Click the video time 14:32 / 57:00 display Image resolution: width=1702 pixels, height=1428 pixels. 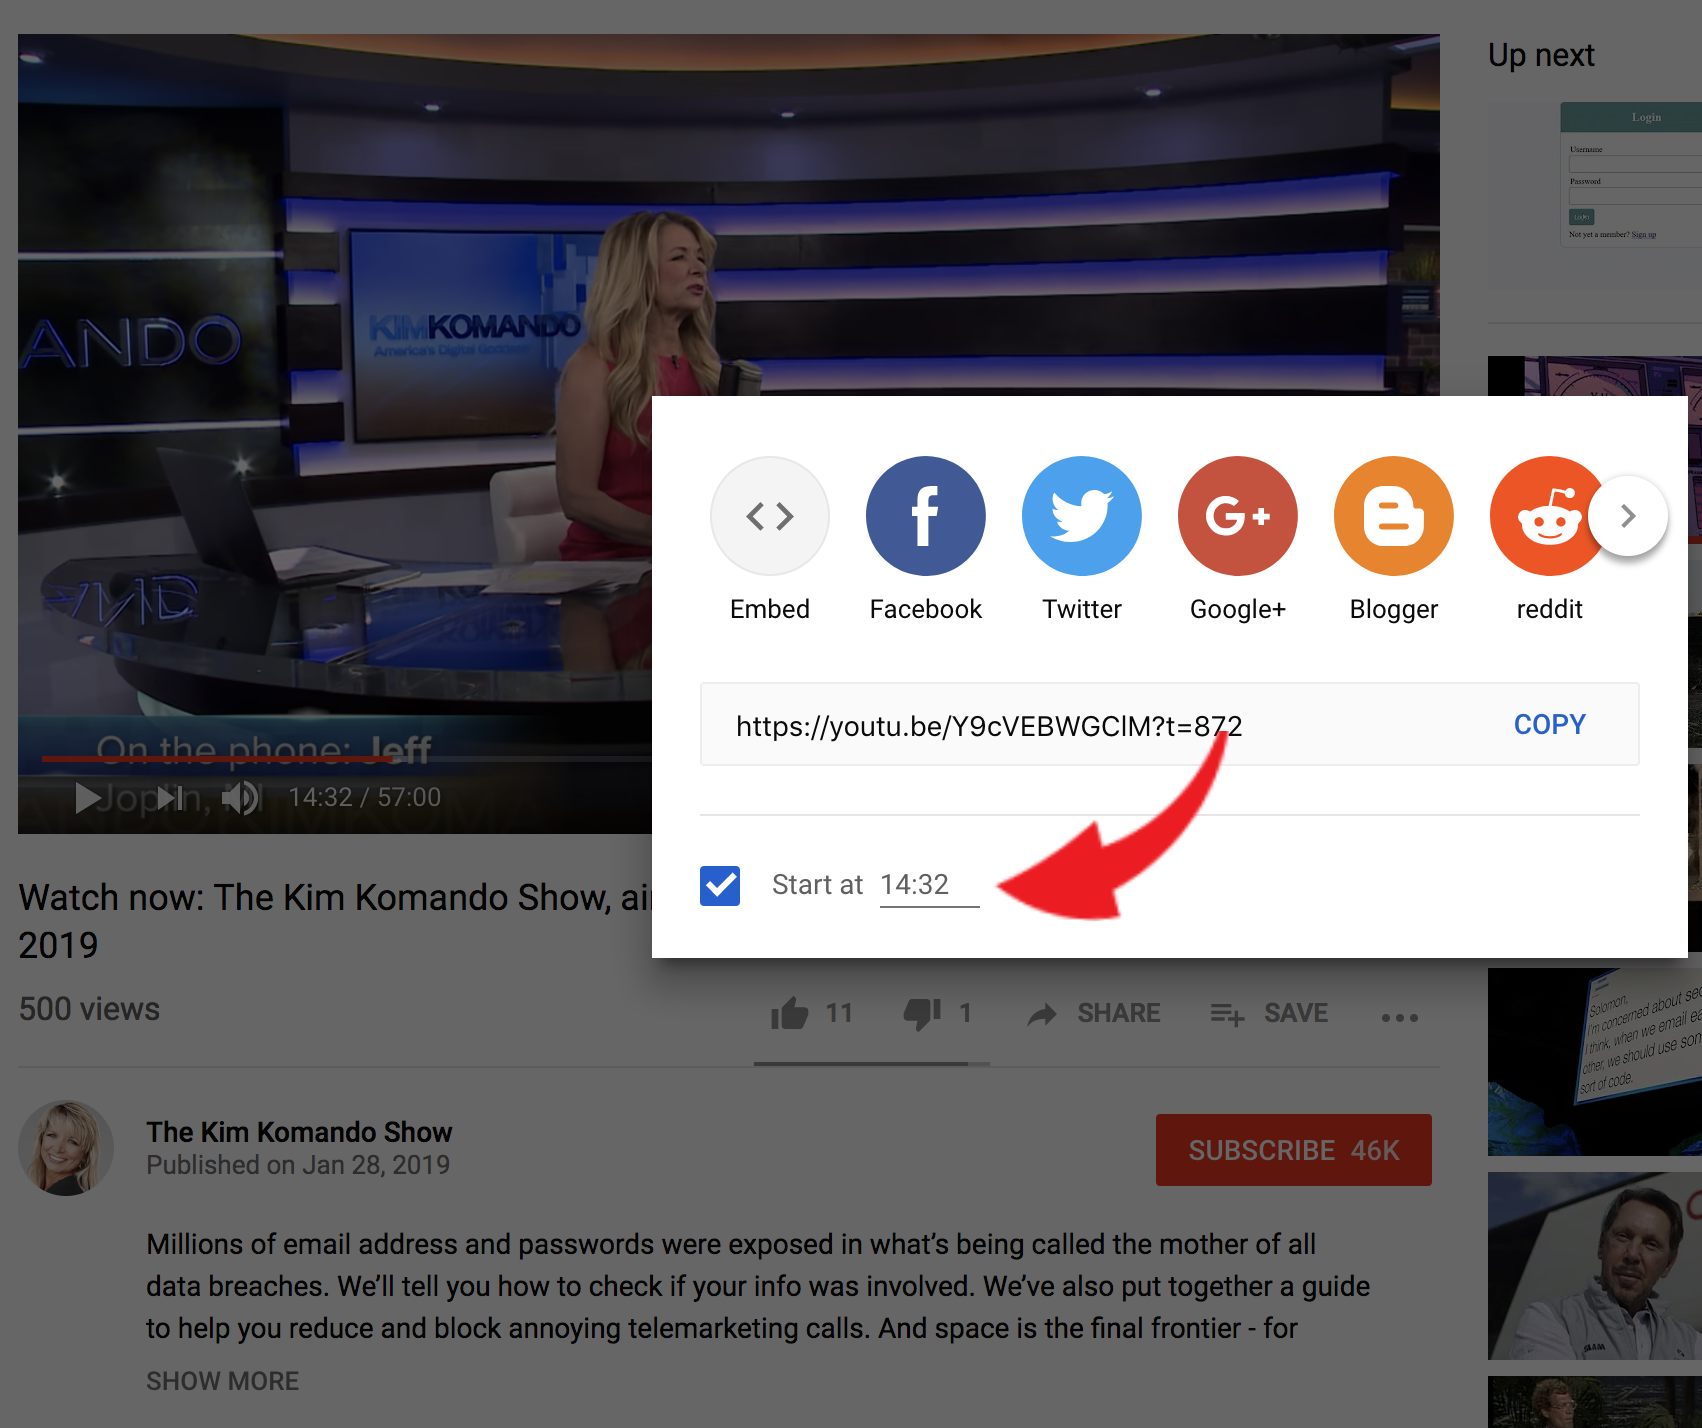[x=364, y=797]
